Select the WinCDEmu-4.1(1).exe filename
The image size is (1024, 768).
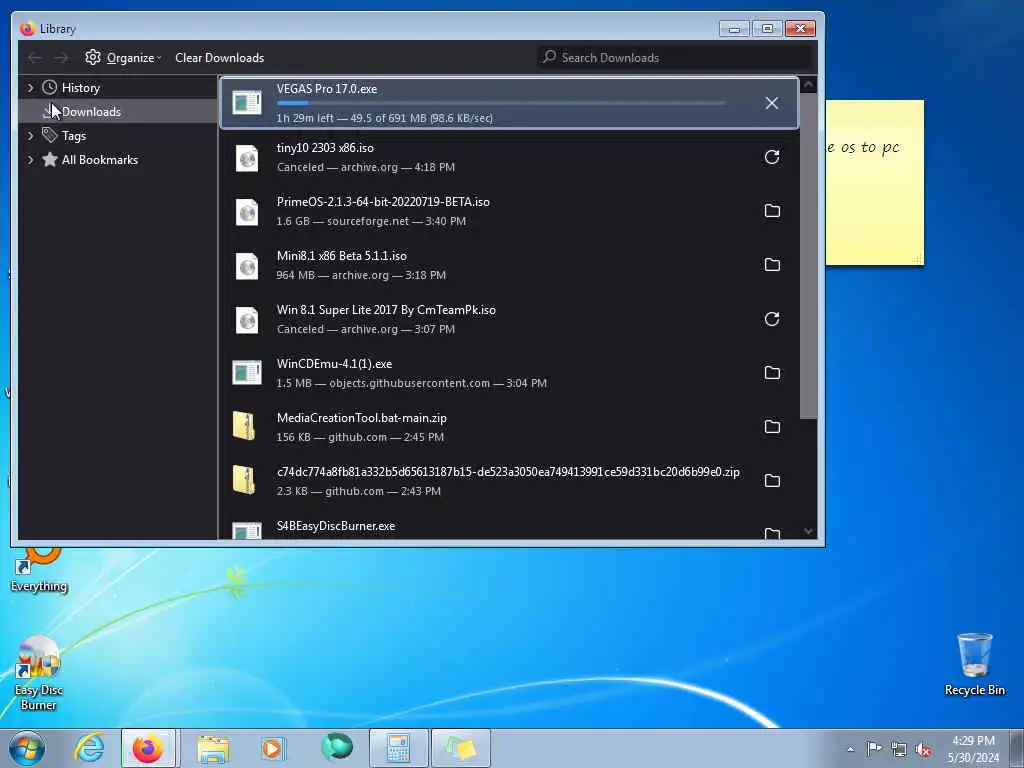click(x=334, y=364)
